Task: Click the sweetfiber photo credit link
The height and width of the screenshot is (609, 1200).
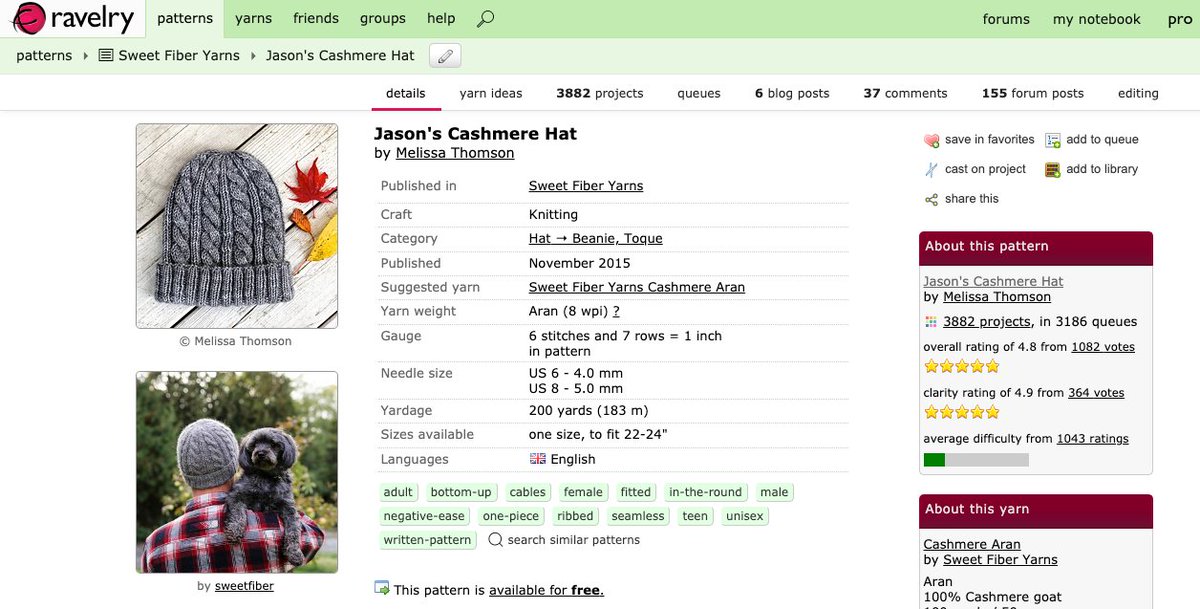Action: click(x=244, y=586)
